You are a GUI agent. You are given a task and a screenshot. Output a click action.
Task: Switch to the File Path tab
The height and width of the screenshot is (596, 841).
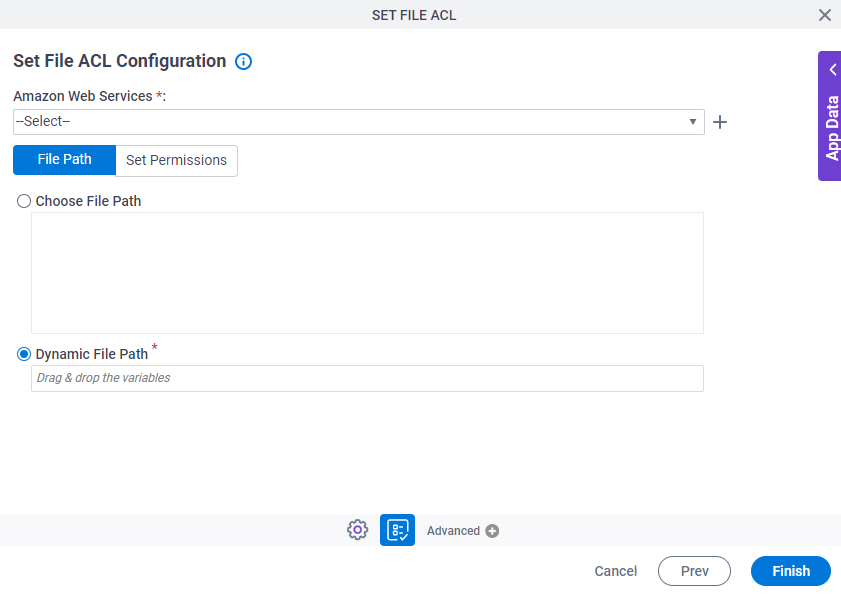click(x=64, y=160)
